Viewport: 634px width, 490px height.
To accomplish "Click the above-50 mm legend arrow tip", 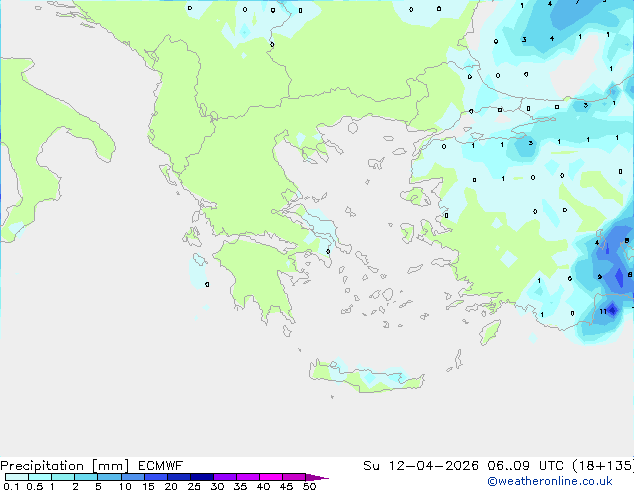I will click(317, 477).
